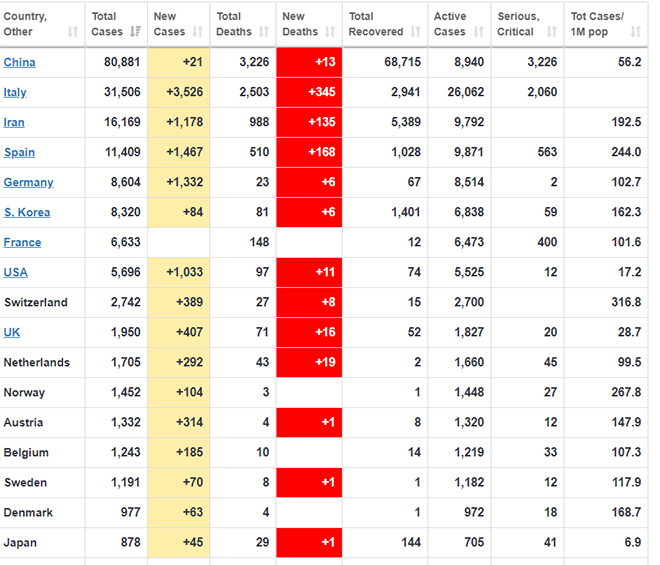This screenshot has height=565, width=660.
Task: Click China's total cases 80,881
Action: pos(122,62)
